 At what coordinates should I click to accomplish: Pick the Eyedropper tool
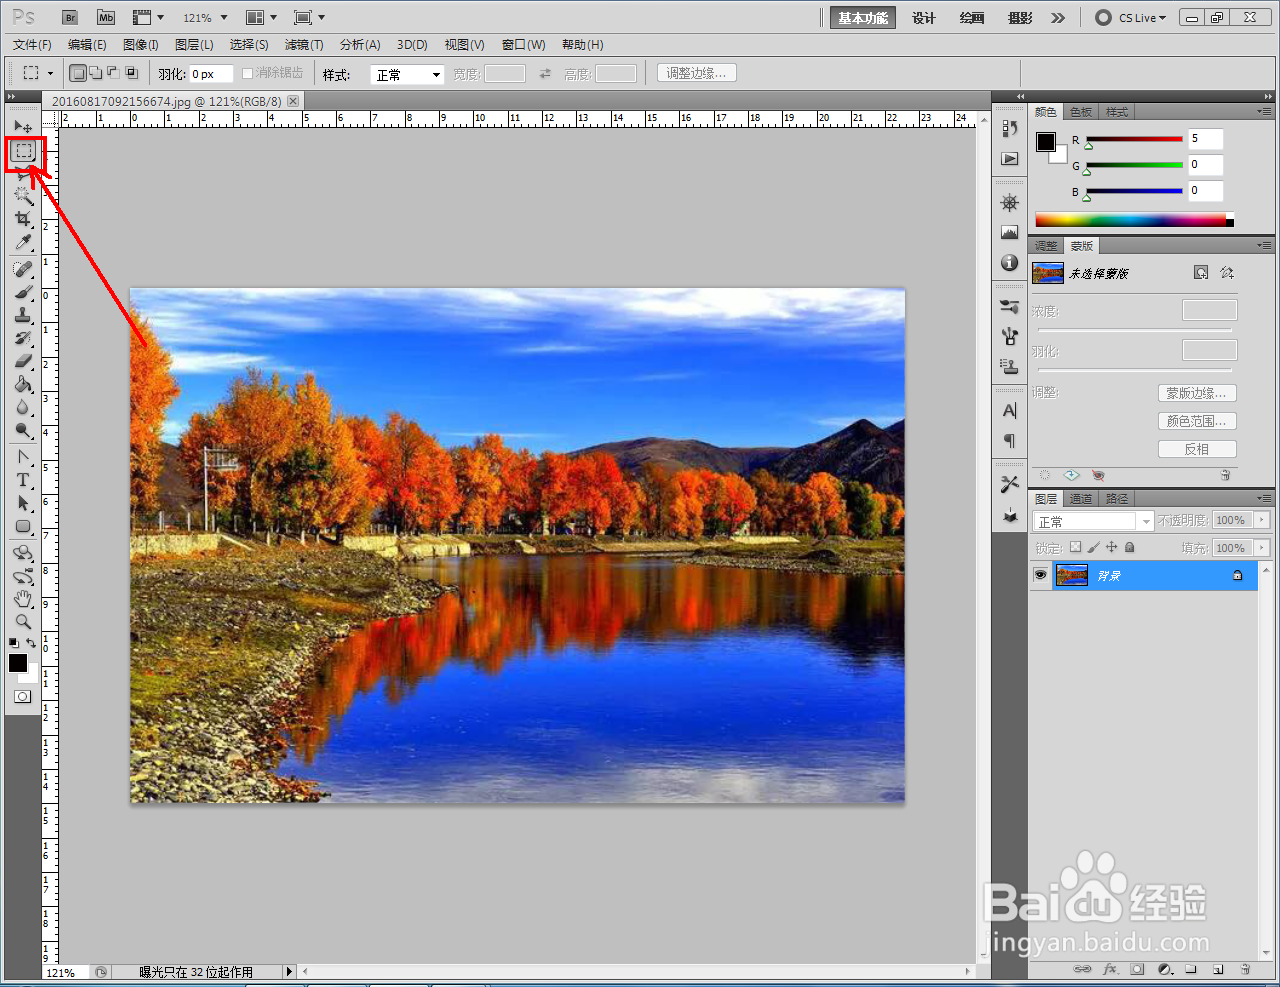pos(23,243)
